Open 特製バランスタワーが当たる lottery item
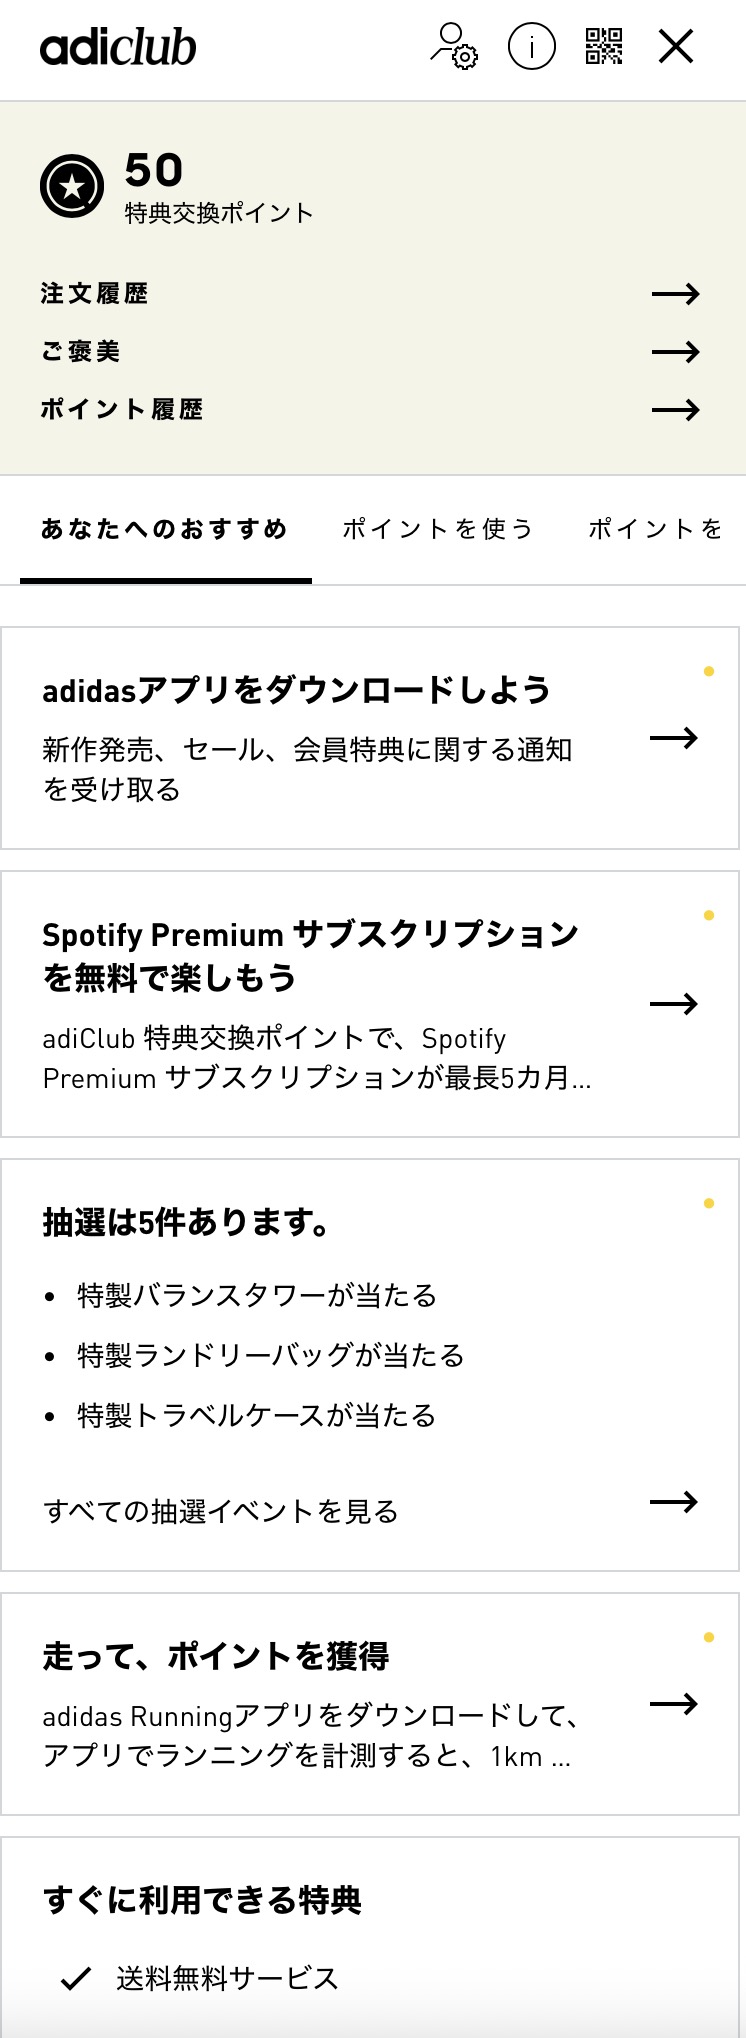The height and width of the screenshot is (2038, 746). pyautogui.click(x=257, y=1296)
